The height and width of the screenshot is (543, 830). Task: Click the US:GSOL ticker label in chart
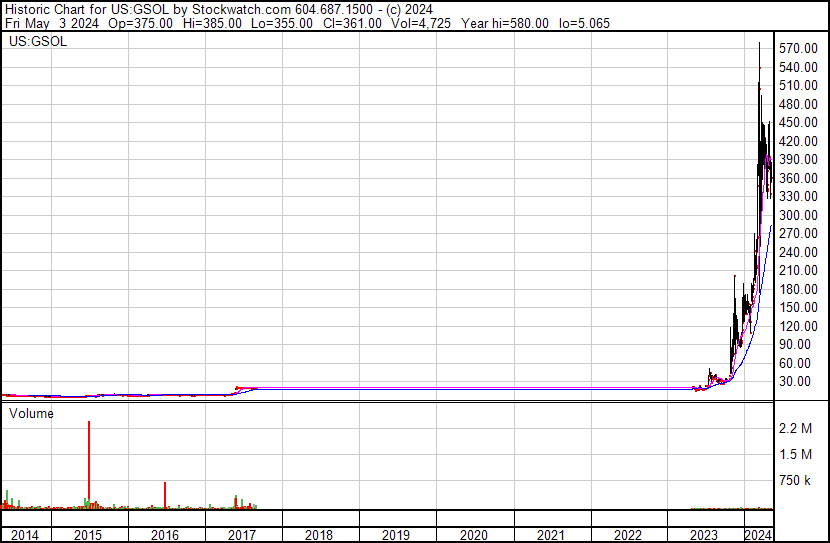[x=38, y=42]
